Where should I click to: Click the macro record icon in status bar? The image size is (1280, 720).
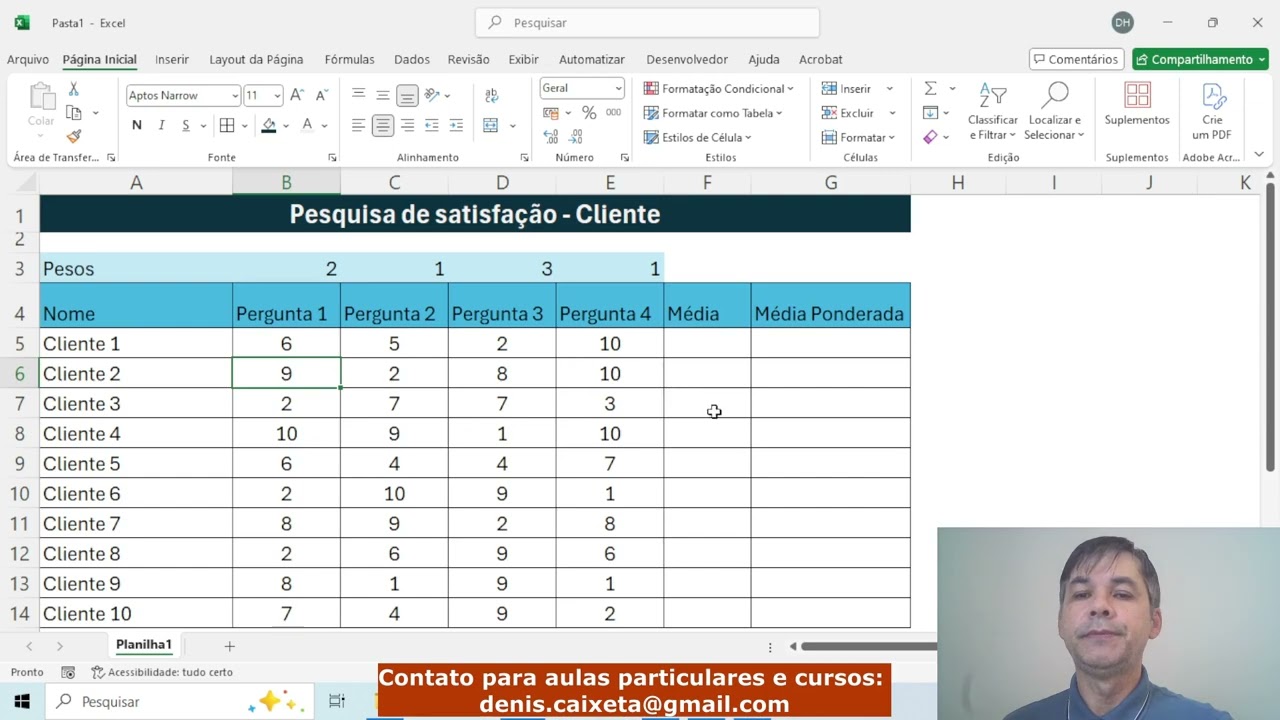(x=68, y=672)
